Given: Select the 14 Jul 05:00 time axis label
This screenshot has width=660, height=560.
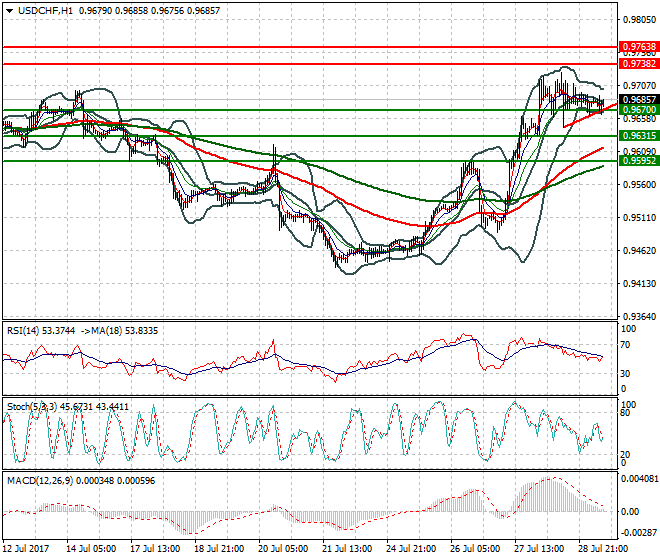Looking at the screenshot, I should coord(91,549).
